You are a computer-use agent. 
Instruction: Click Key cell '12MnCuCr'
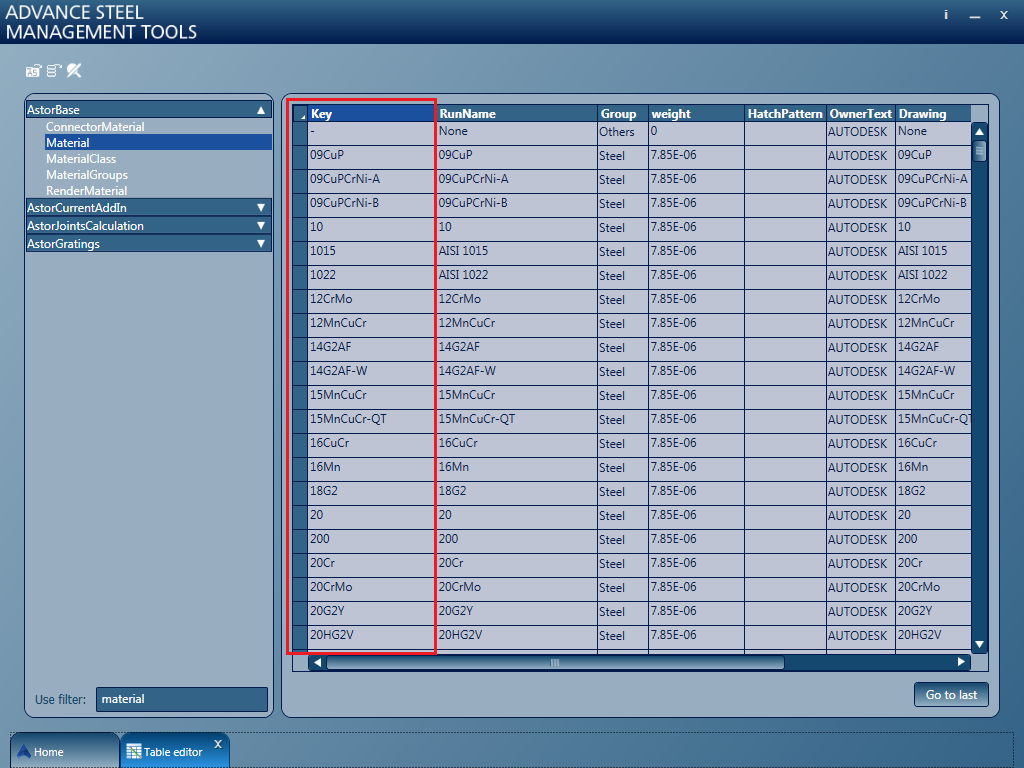click(372, 325)
